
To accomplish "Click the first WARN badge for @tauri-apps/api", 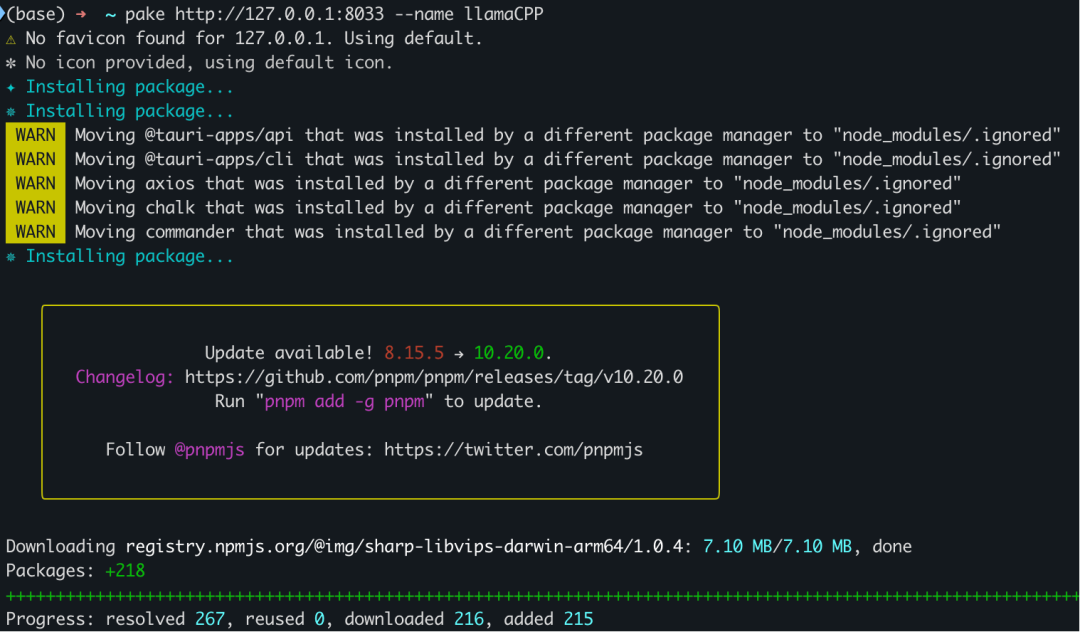I will 35,135.
